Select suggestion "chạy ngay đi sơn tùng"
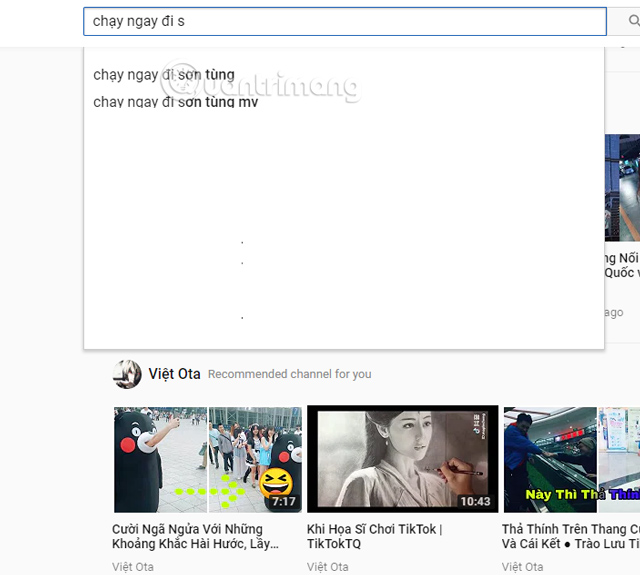 pyautogui.click(x=164, y=75)
